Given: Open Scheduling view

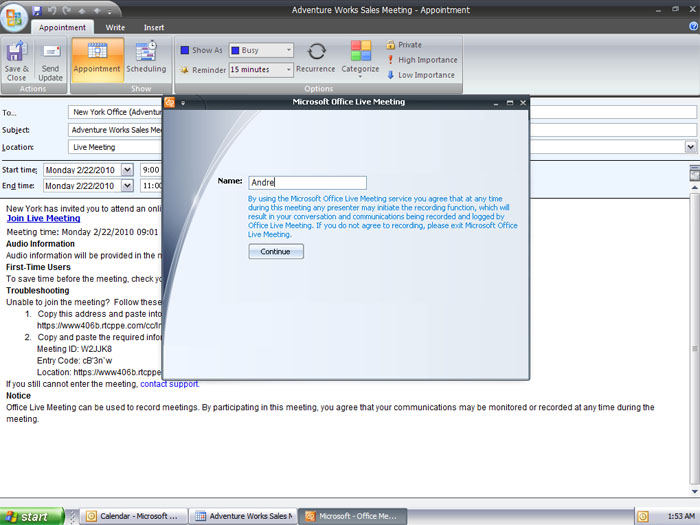Looking at the screenshot, I should coord(146,60).
